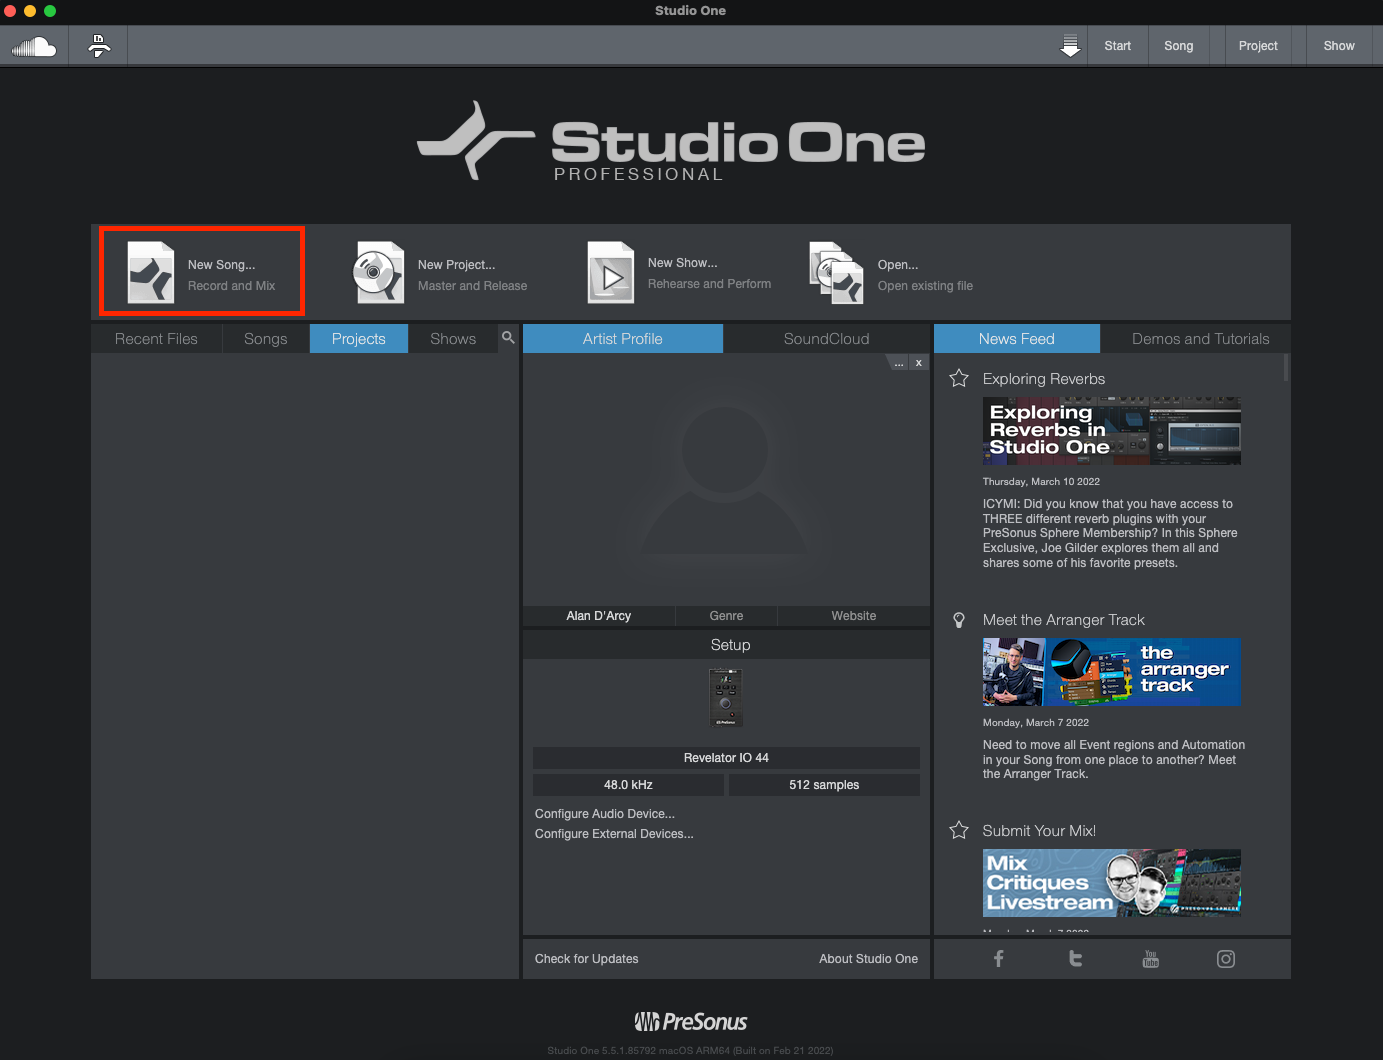The height and width of the screenshot is (1060, 1383).
Task: Click the New Project disc icon
Action: click(378, 272)
